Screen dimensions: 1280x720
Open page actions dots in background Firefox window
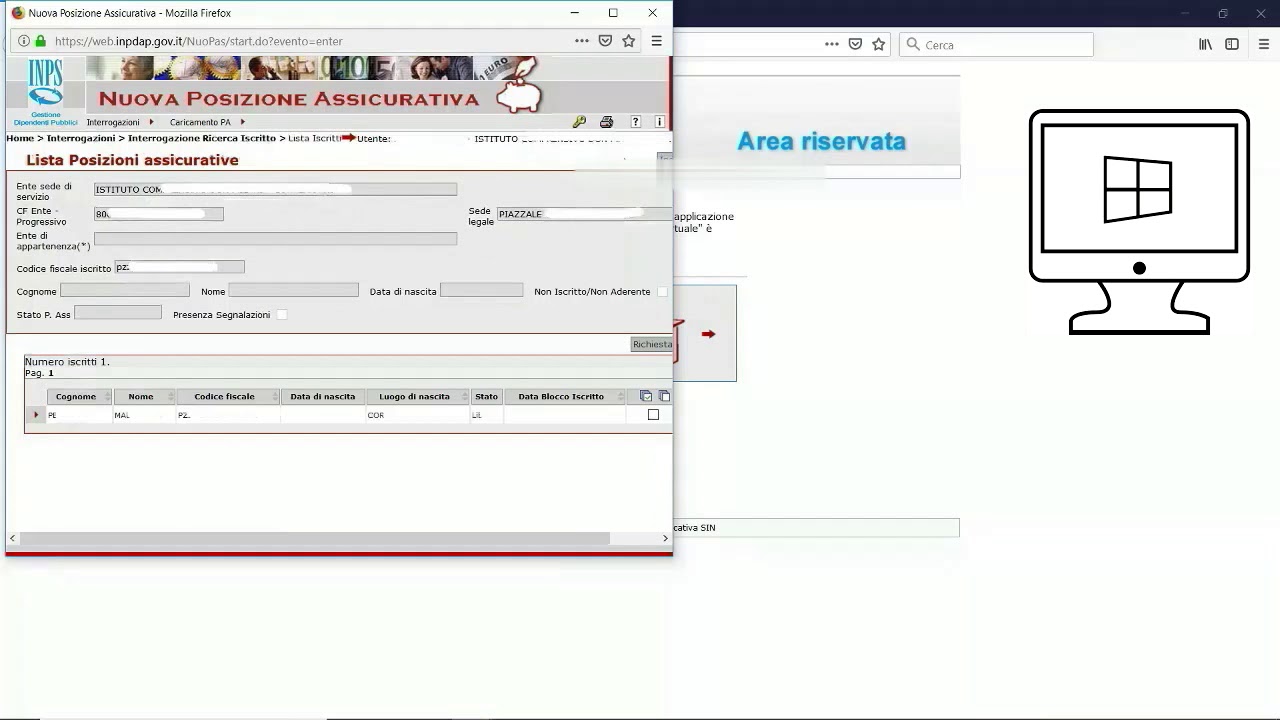832,44
